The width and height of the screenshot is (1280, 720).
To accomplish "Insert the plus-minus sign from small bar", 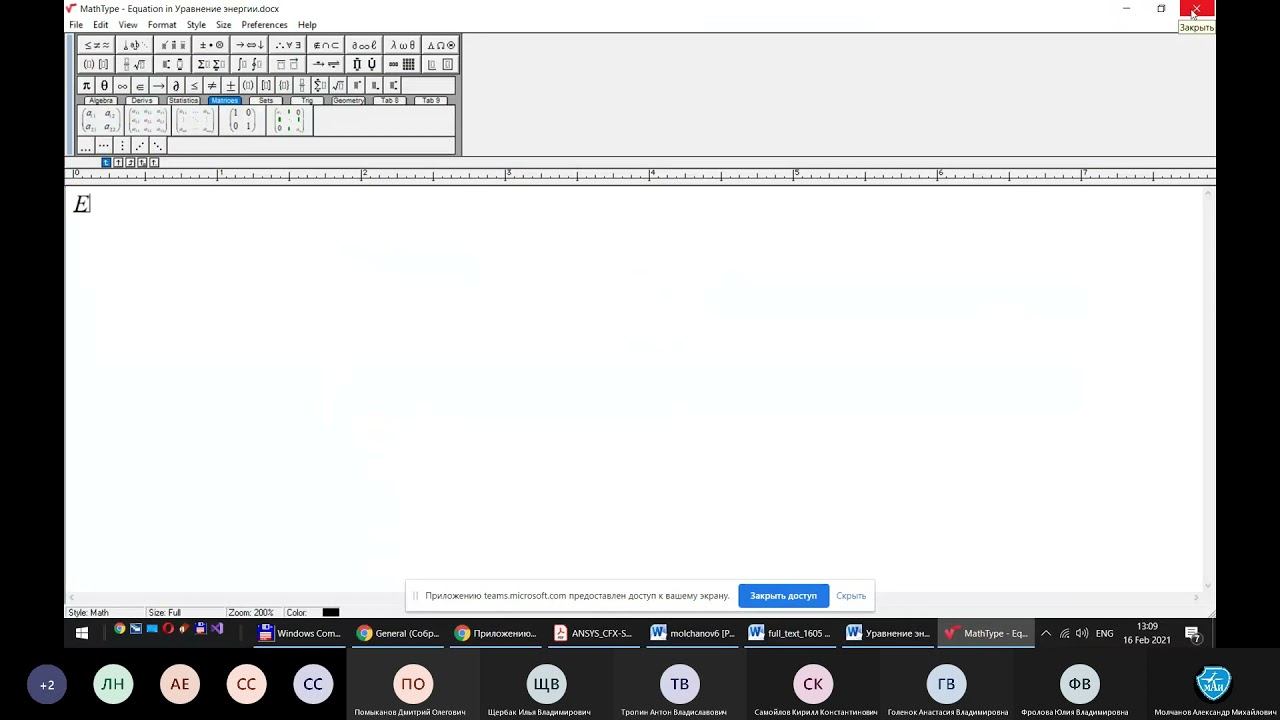I will (230, 86).
